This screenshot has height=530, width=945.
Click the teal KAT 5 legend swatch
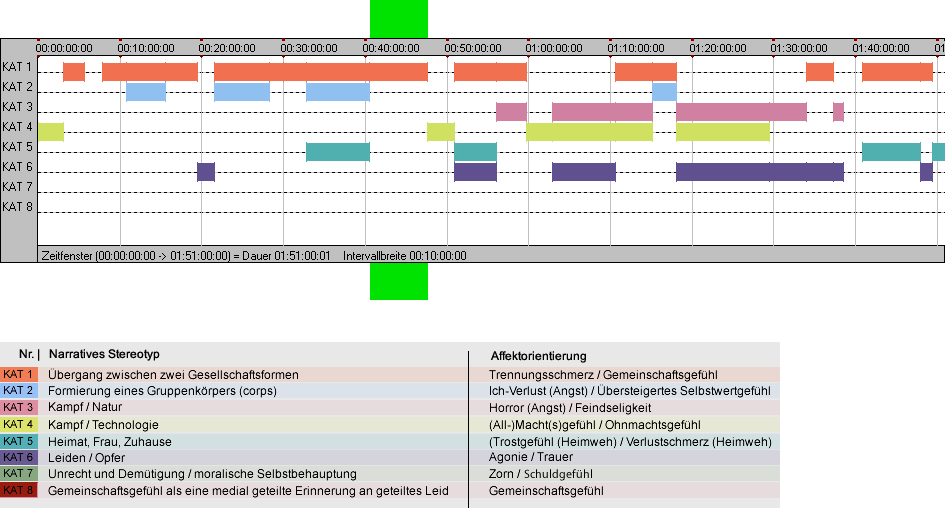(19, 441)
